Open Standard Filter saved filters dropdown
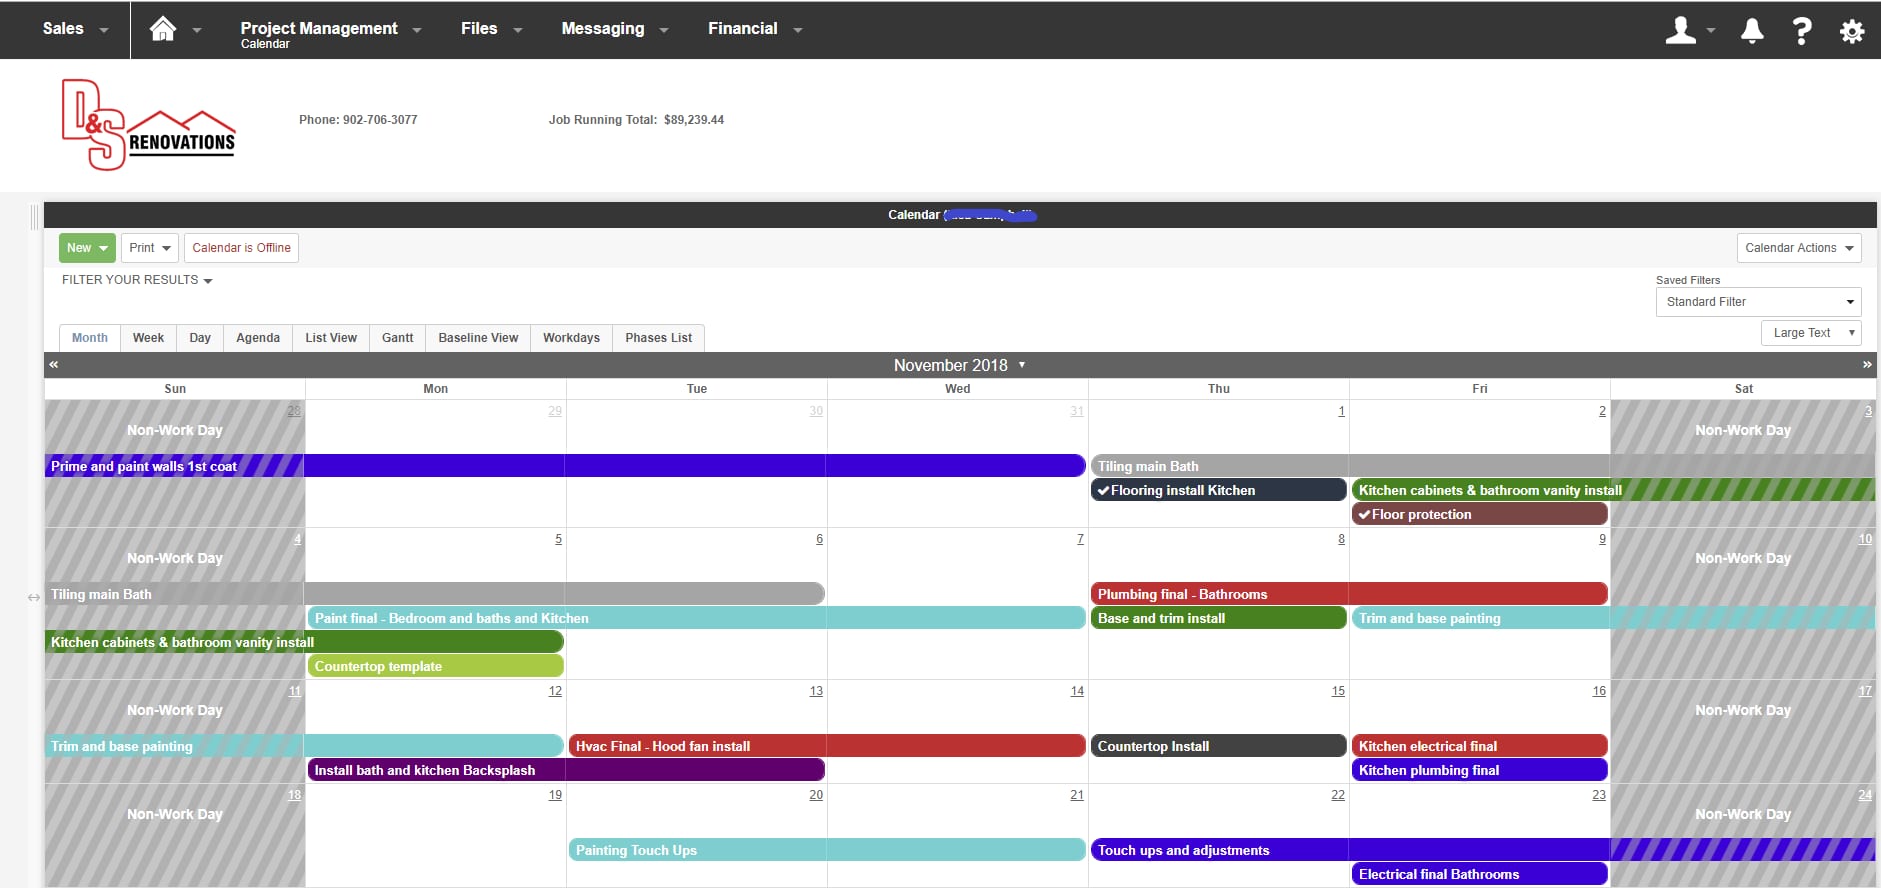 1758,302
